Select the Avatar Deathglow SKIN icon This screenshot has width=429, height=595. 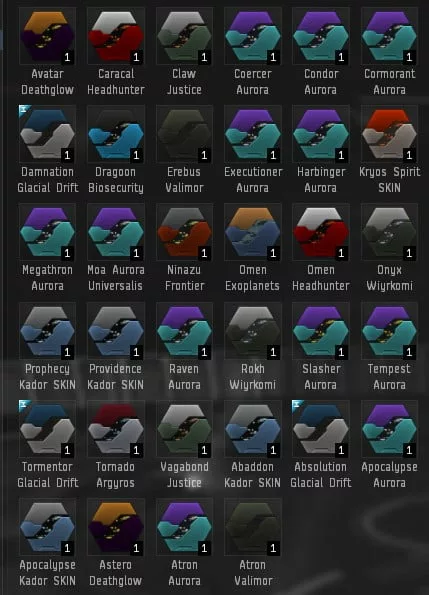47,36
